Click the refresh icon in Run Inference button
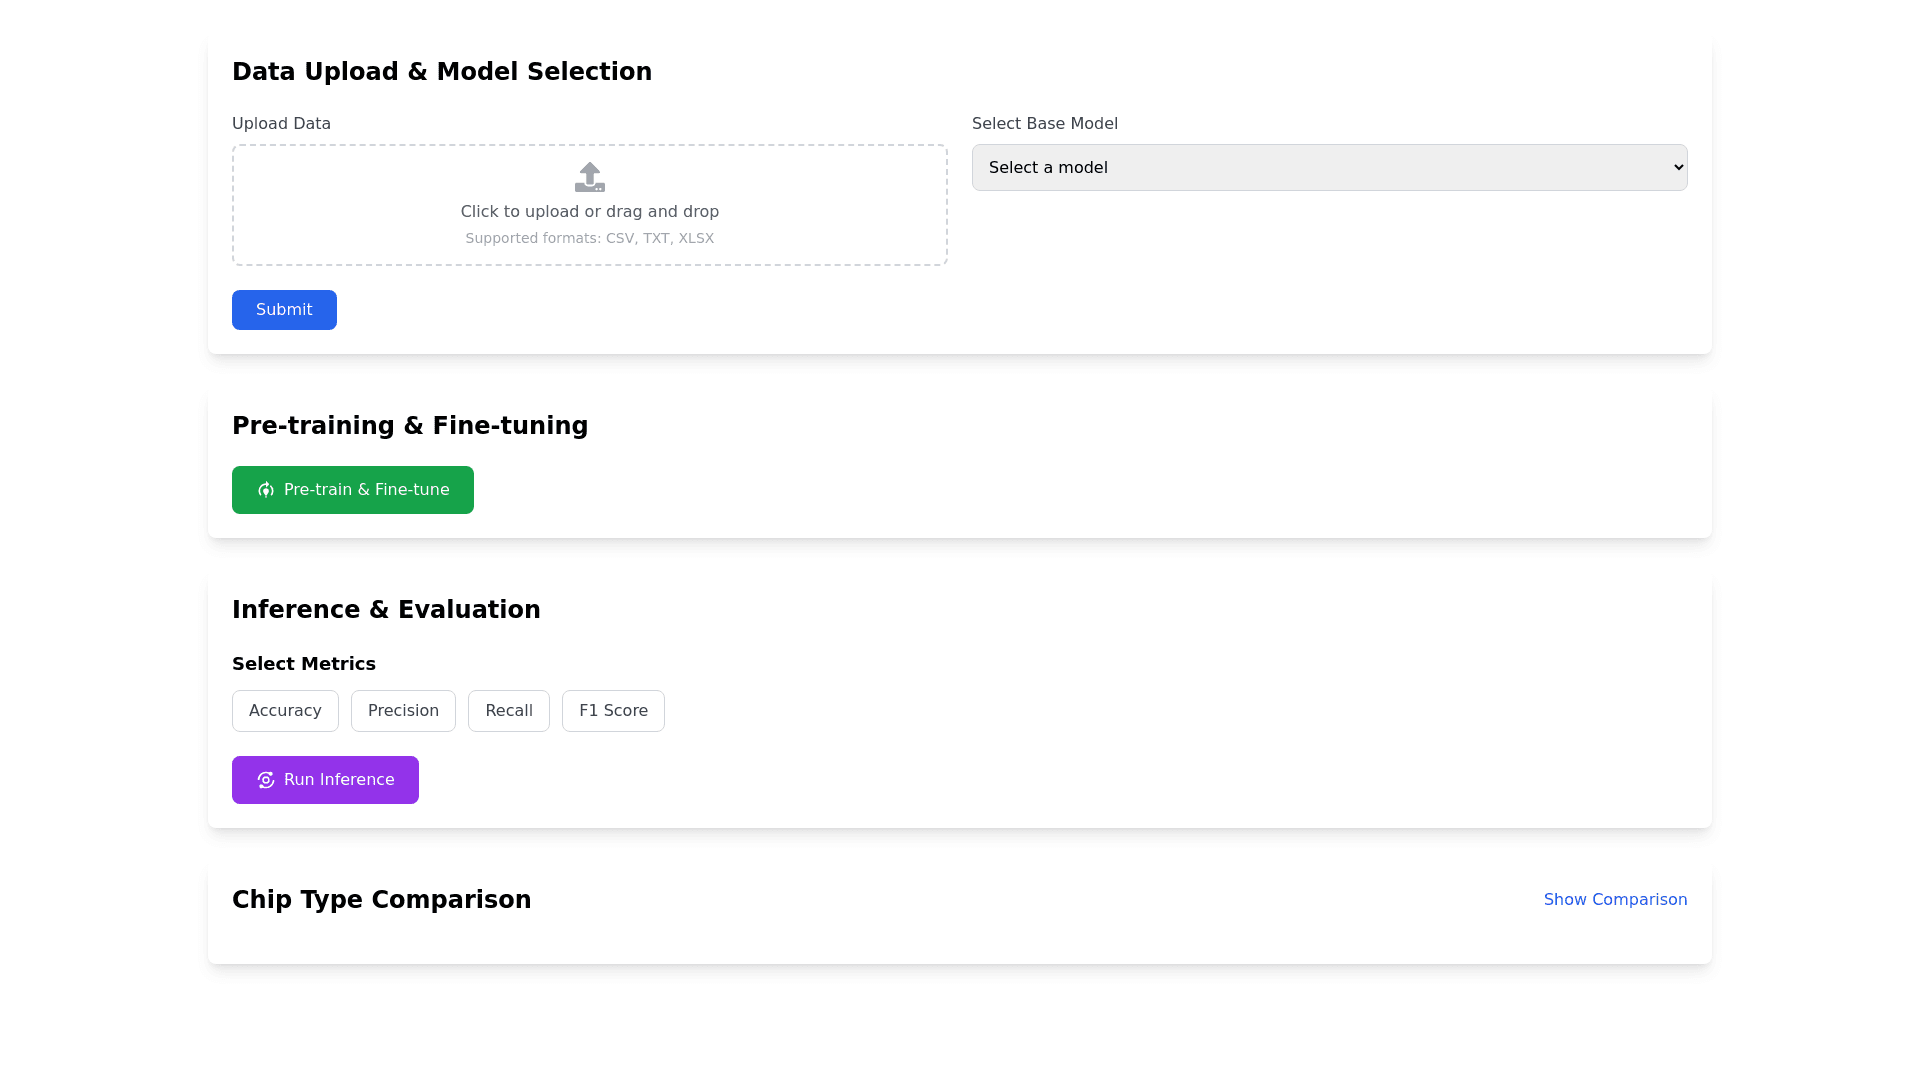The image size is (1920, 1080). 265,780
